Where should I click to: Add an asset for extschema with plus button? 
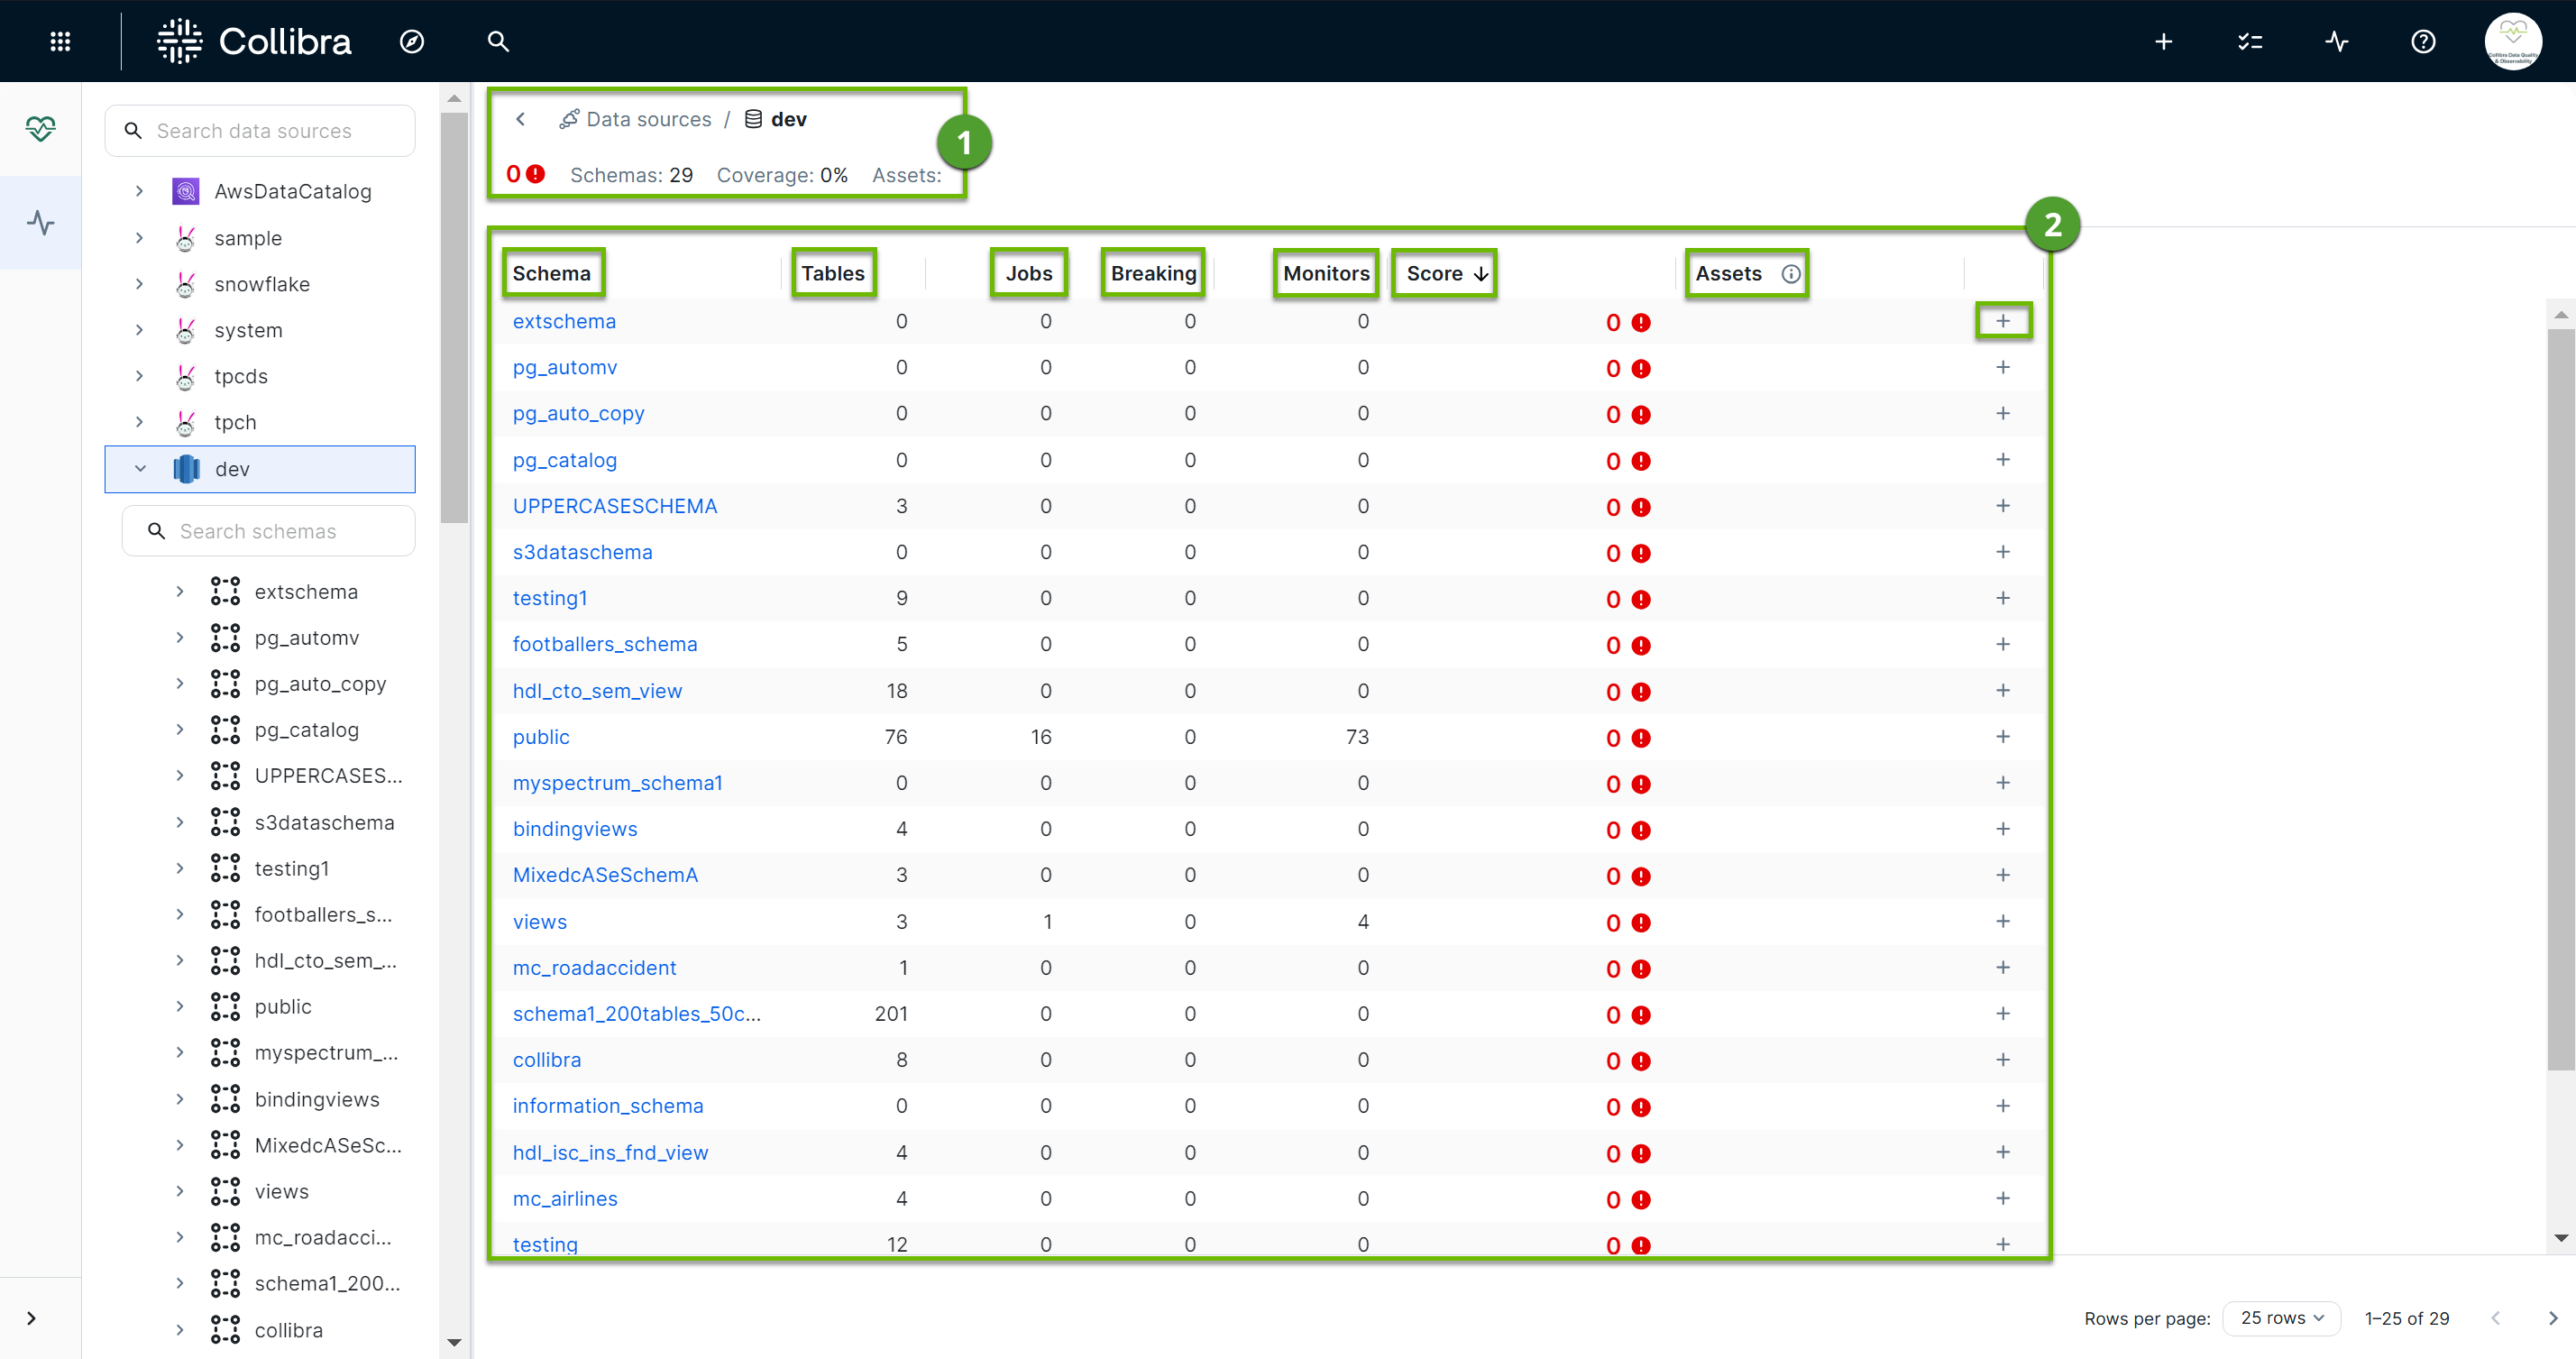pos(2004,321)
